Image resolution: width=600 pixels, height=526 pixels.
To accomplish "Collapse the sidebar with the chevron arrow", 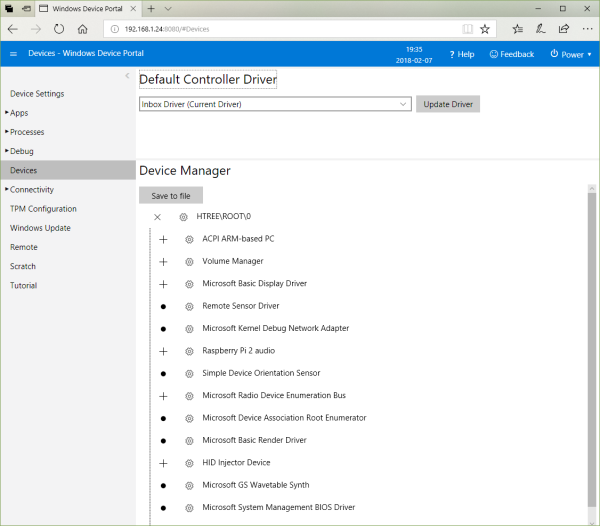I will coord(127,76).
